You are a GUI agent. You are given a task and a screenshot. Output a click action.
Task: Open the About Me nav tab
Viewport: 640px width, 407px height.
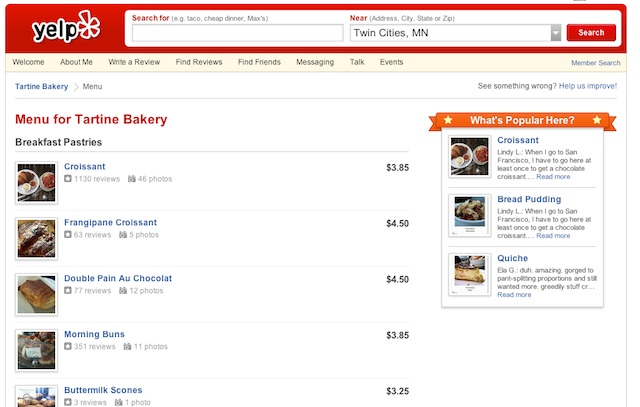click(x=76, y=62)
